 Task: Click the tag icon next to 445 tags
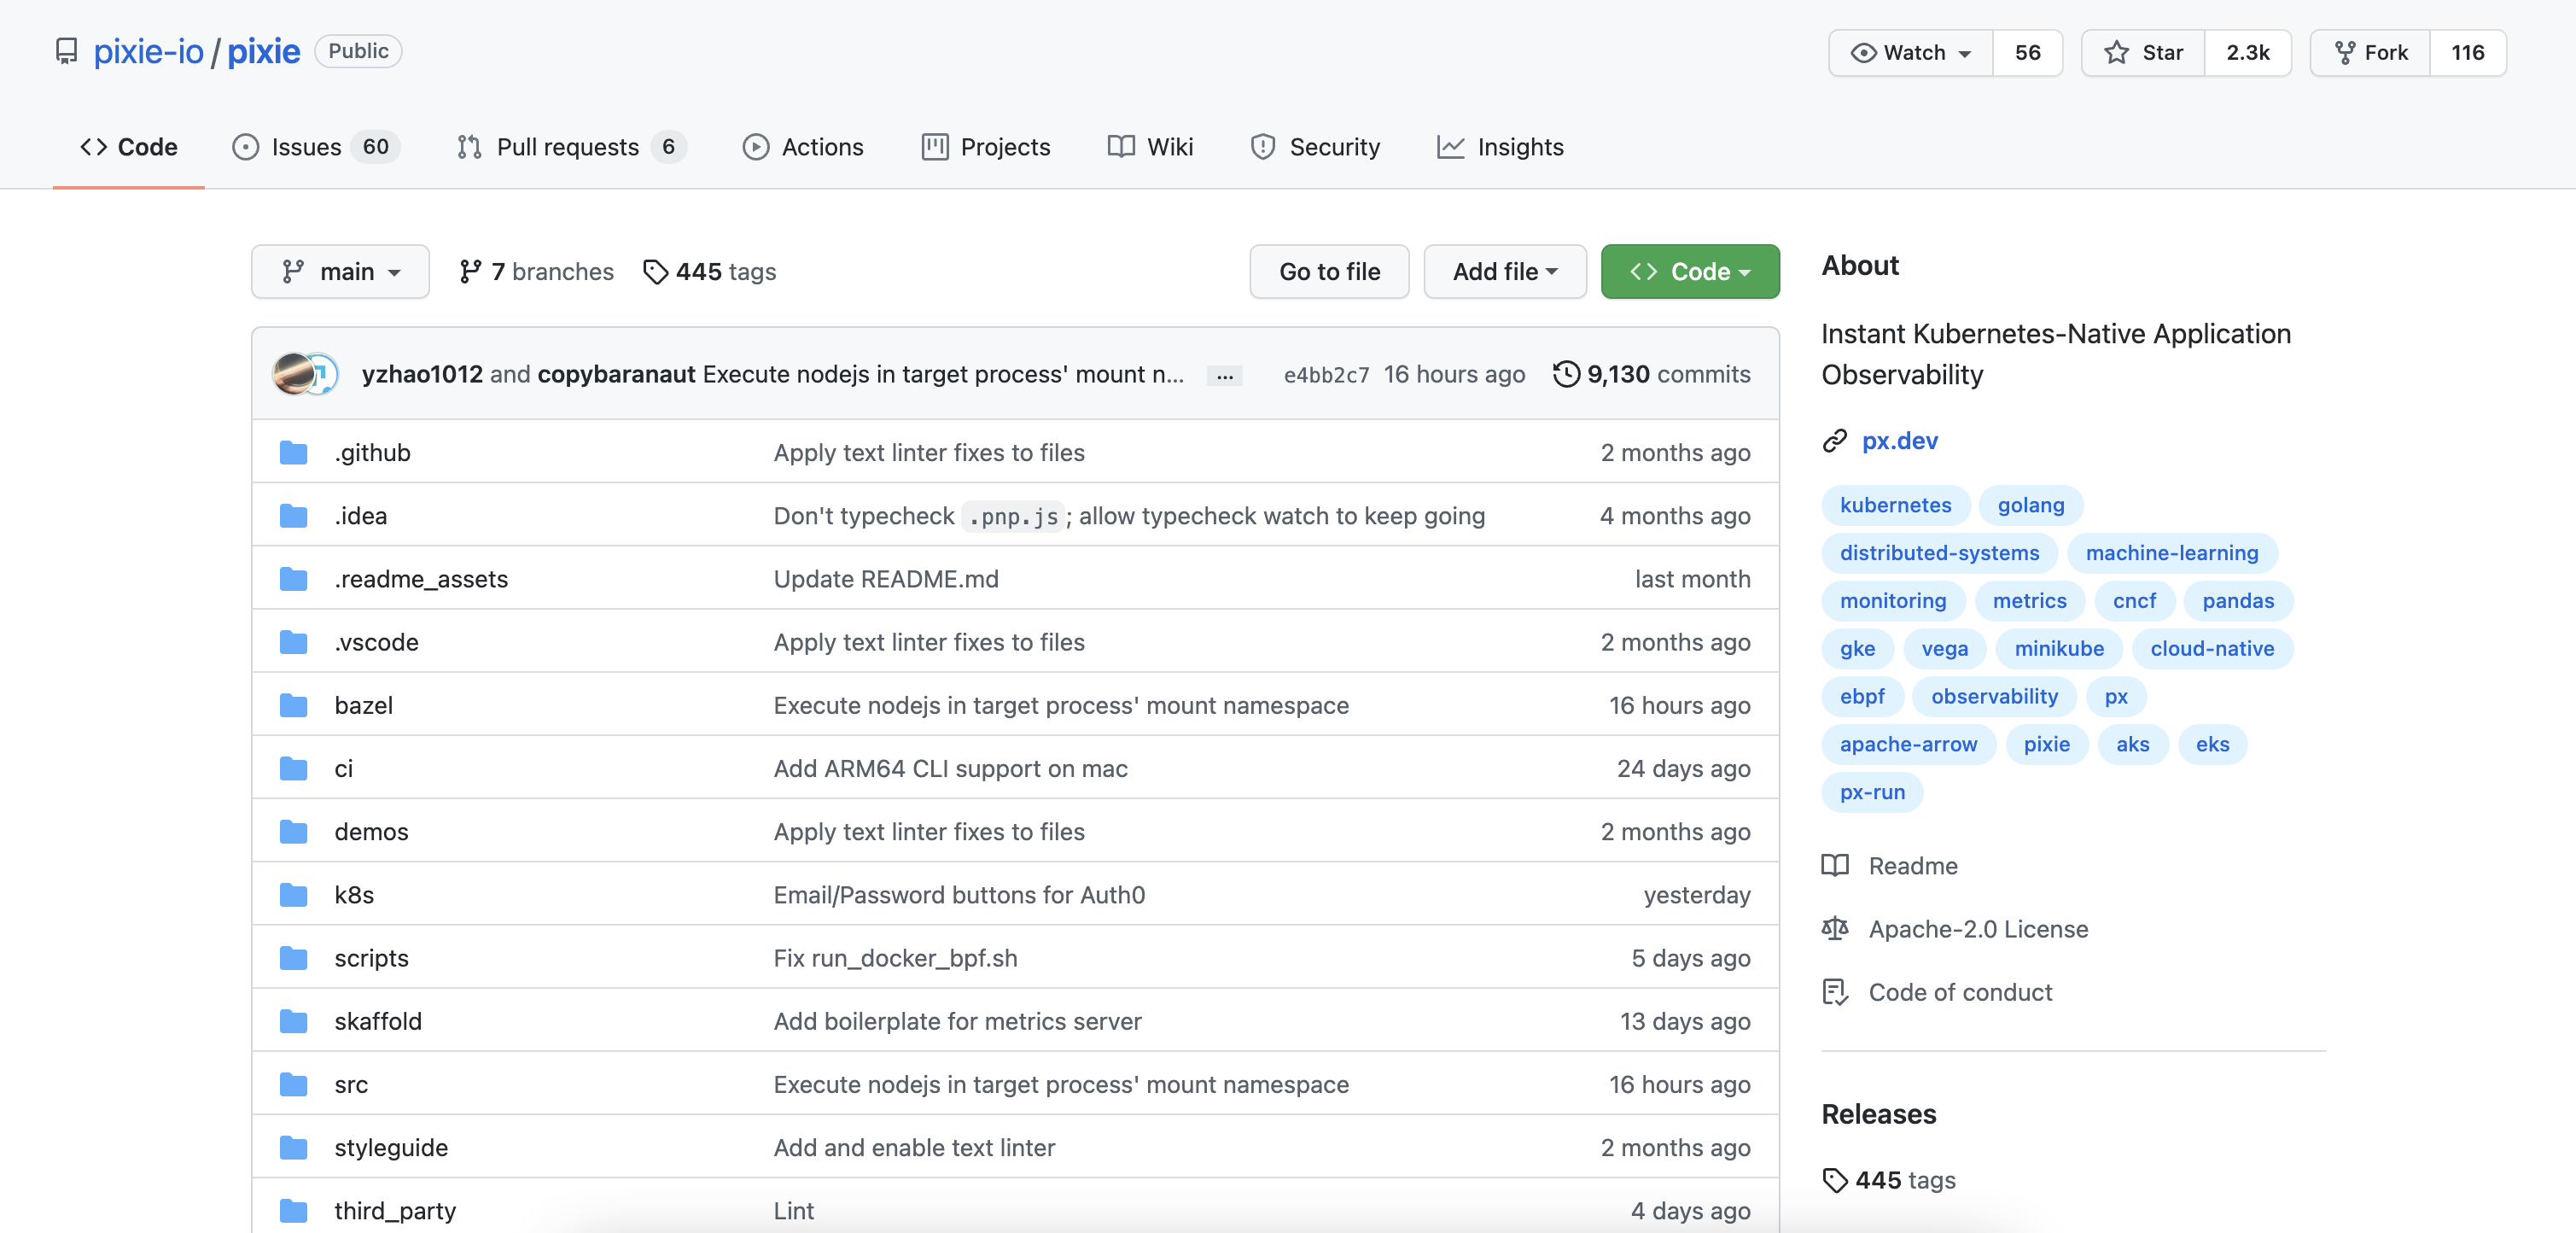pos(655,272)
